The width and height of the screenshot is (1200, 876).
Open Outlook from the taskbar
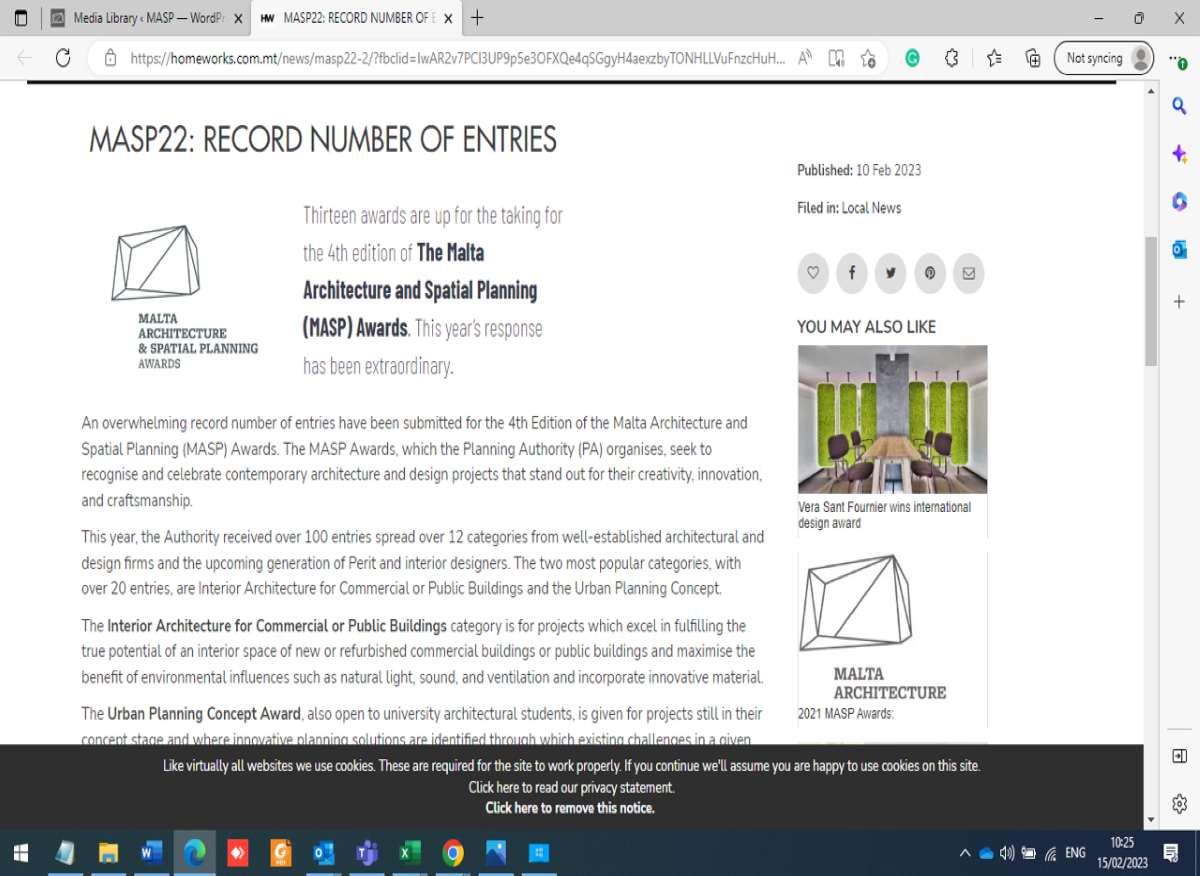pyautogui.click(x=323, y=853)
